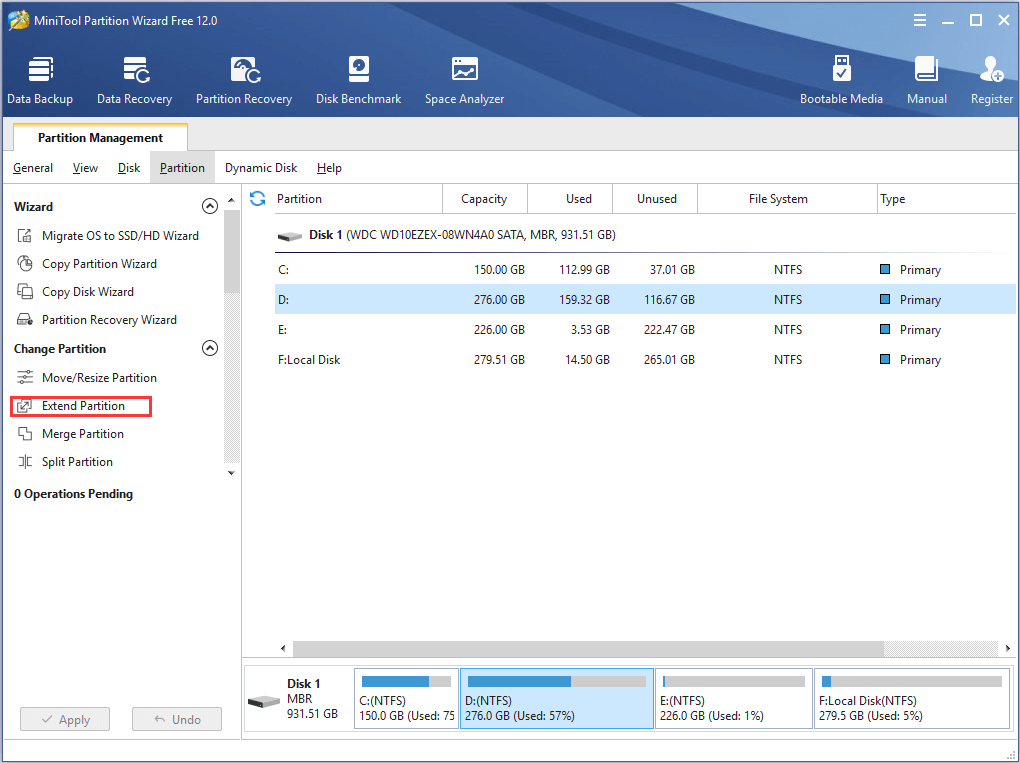Click the F:Local Disk usage bar in disk map
The width and height of the screenshot is (1020, 763).
coord(912,682)
